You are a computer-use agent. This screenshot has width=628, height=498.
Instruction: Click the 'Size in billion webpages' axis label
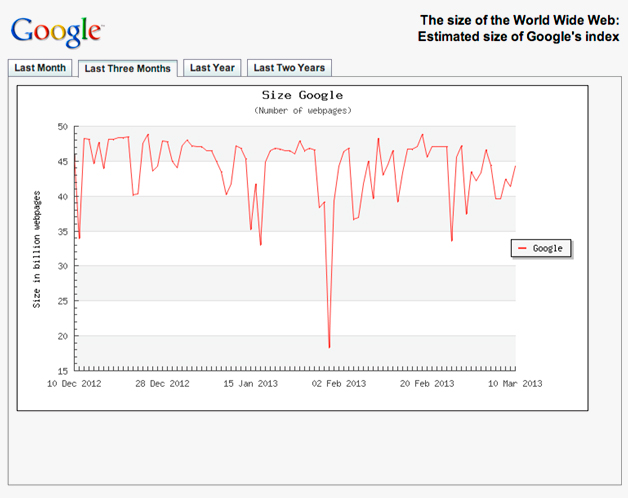(37, 249)
